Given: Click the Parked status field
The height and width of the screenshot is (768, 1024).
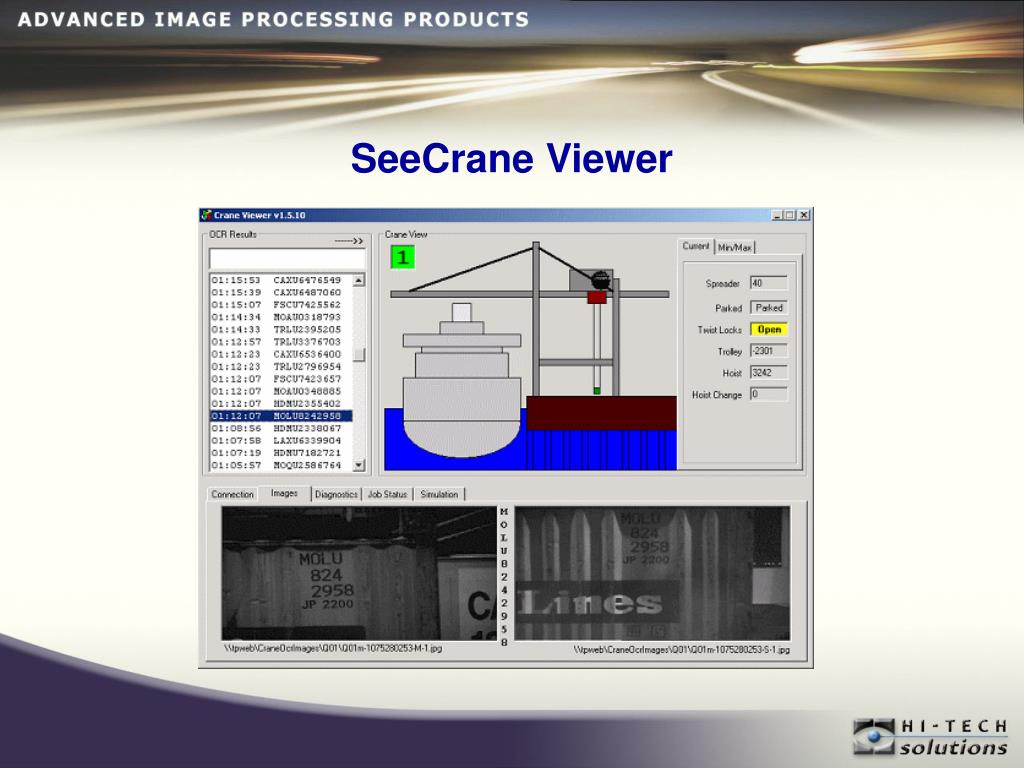Looking at the screenshot, I should (x=769, y=308).
